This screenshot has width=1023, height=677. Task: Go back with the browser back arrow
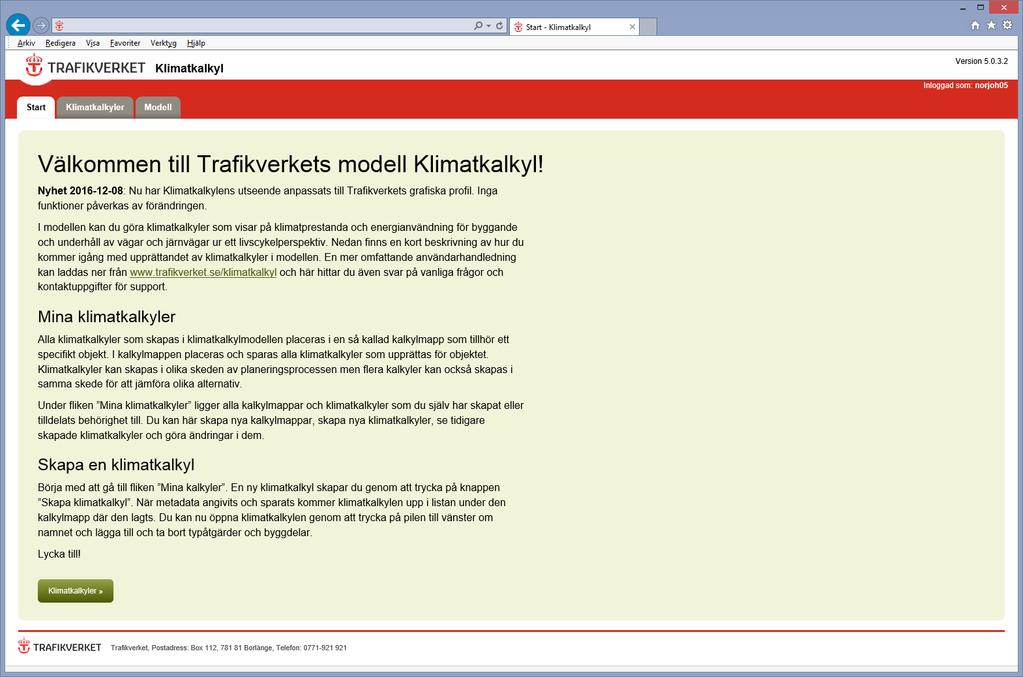[x=18, y=25]
